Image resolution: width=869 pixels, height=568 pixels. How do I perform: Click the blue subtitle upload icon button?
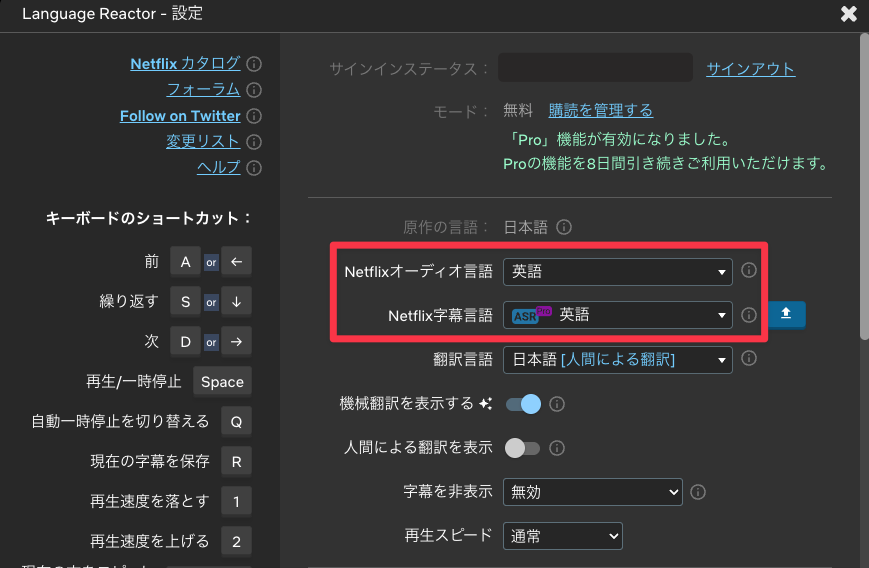click(786, 315)
